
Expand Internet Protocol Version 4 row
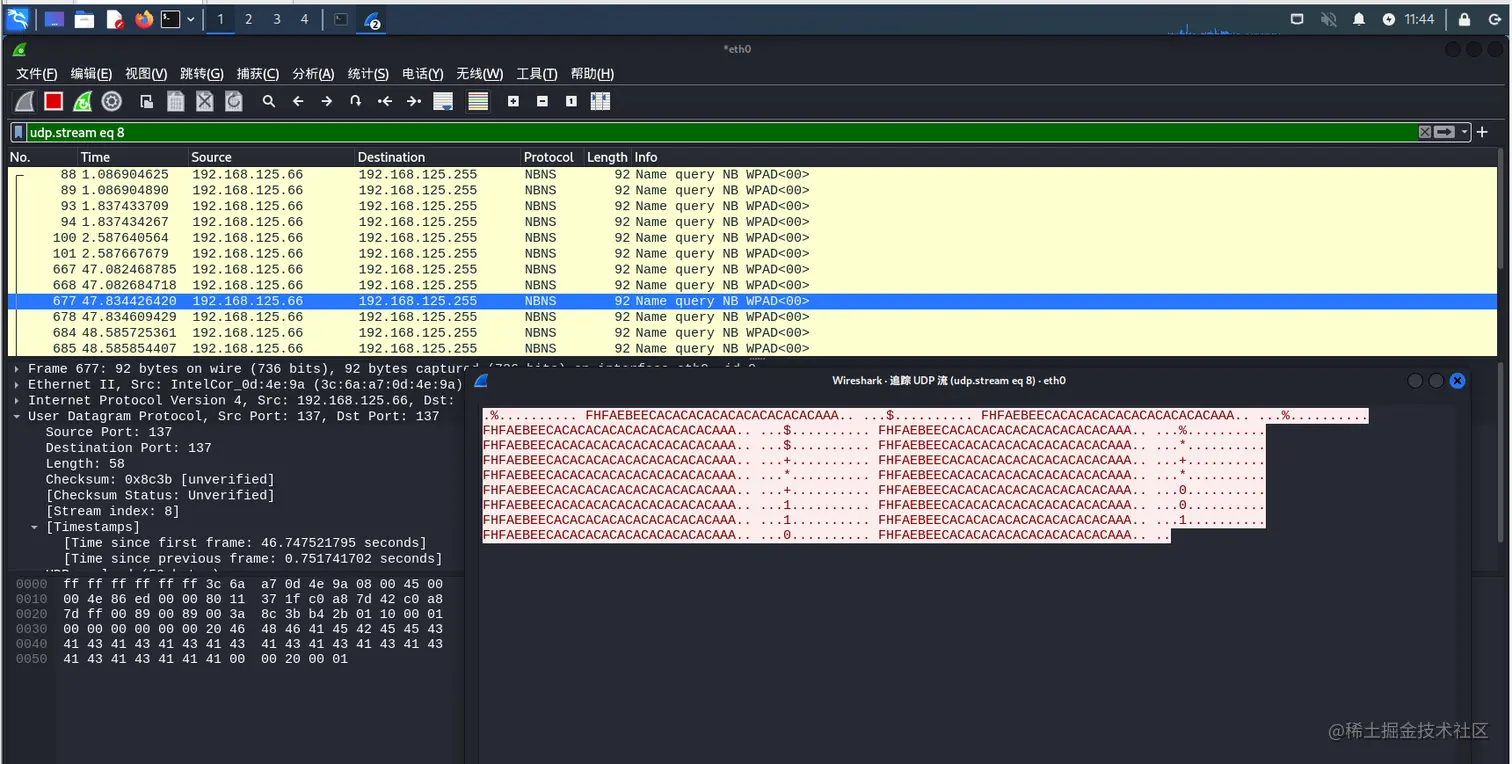pyautogui.click(x=17, y=401)
